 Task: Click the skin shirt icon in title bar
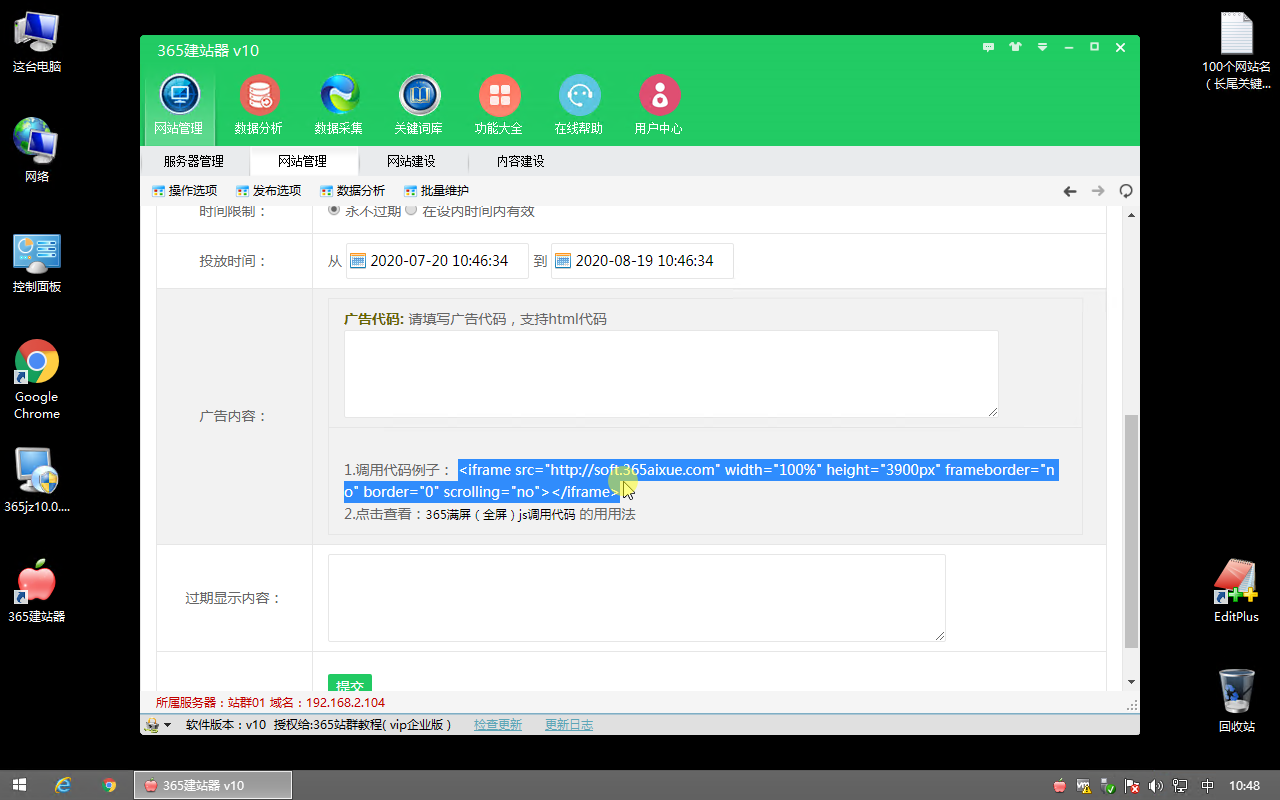(1016, 47)
